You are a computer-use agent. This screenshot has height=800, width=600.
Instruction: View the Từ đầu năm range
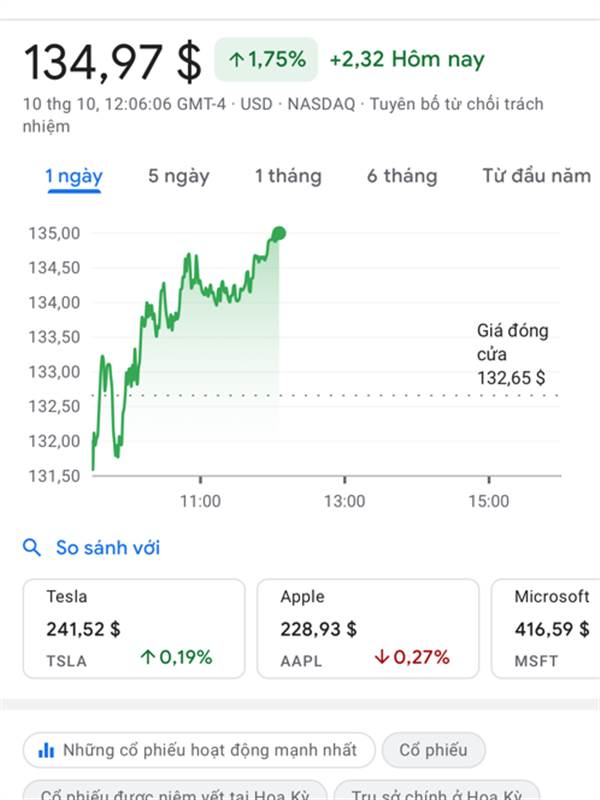pos(537,177)
